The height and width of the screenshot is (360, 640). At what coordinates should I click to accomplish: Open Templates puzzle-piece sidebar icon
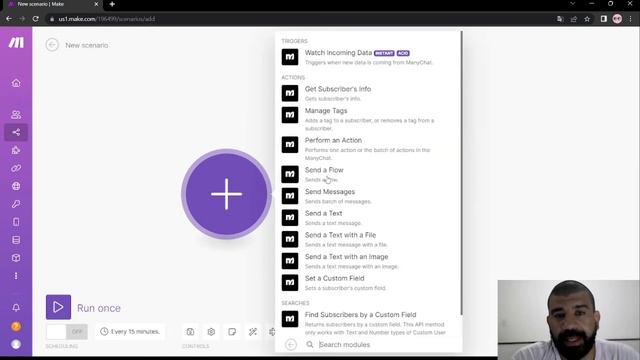pos(16,150)
